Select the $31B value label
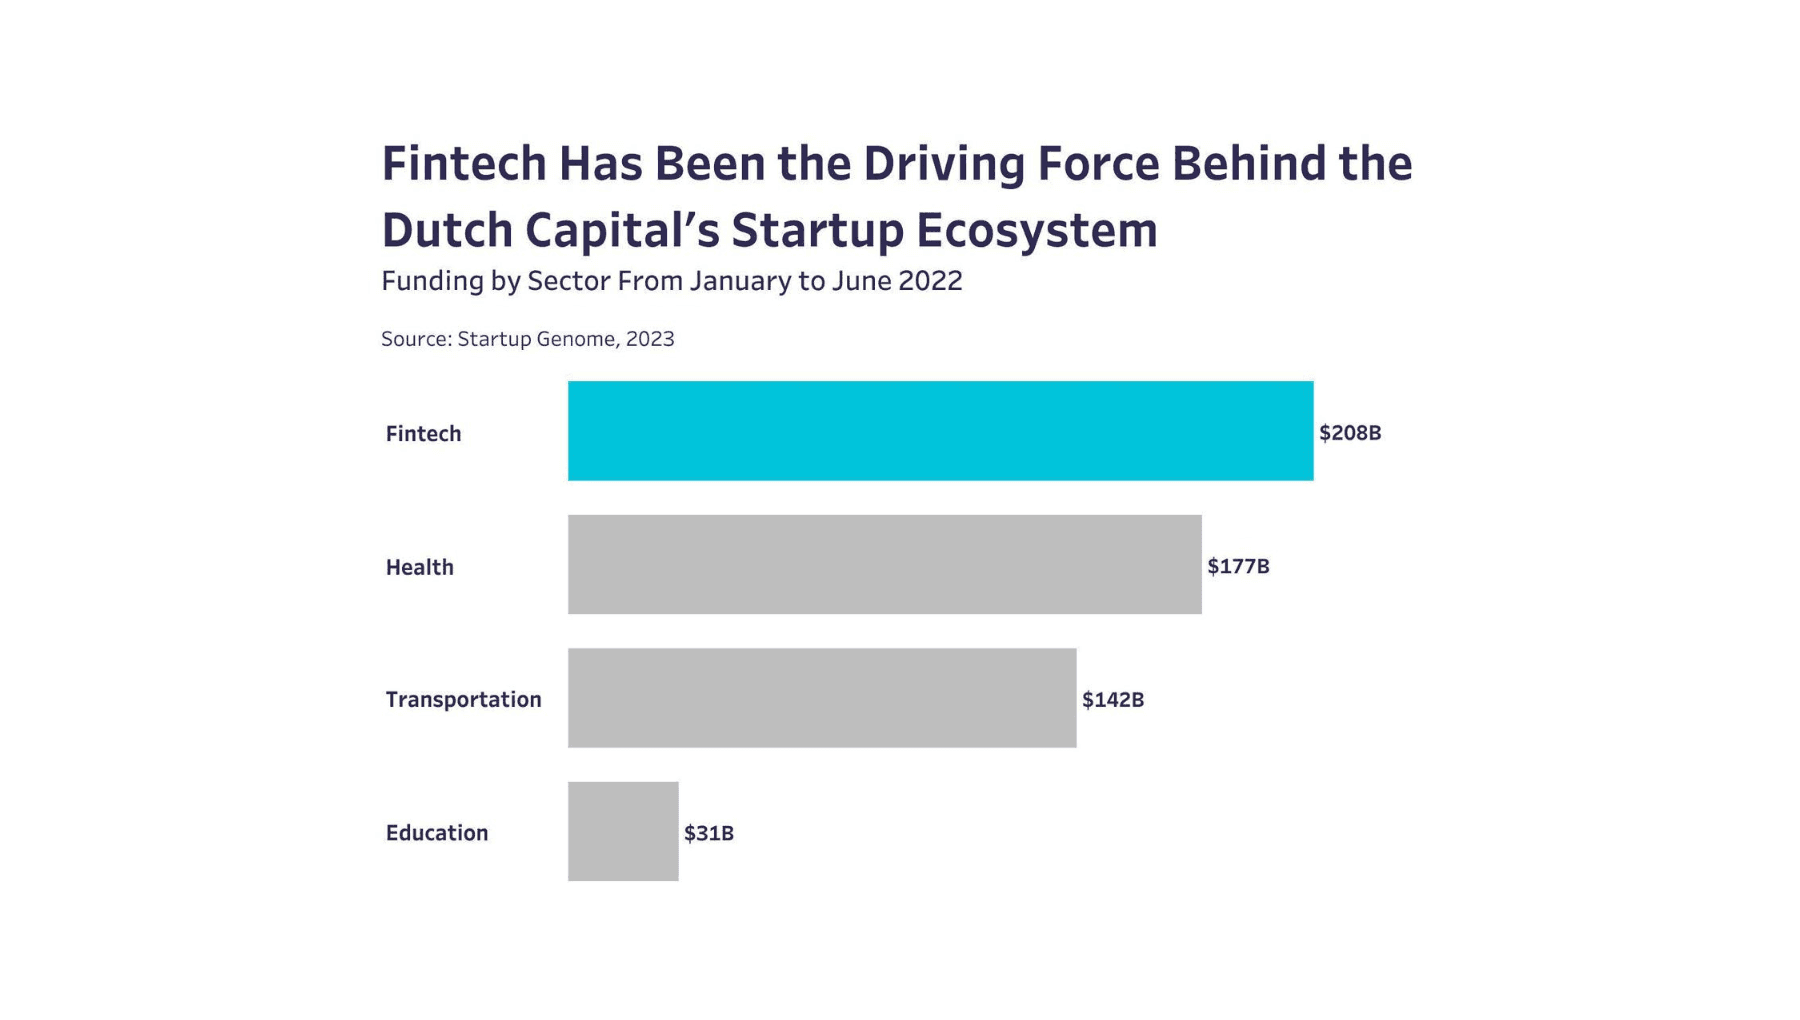1800x1020 pixels. coord(709,833)
